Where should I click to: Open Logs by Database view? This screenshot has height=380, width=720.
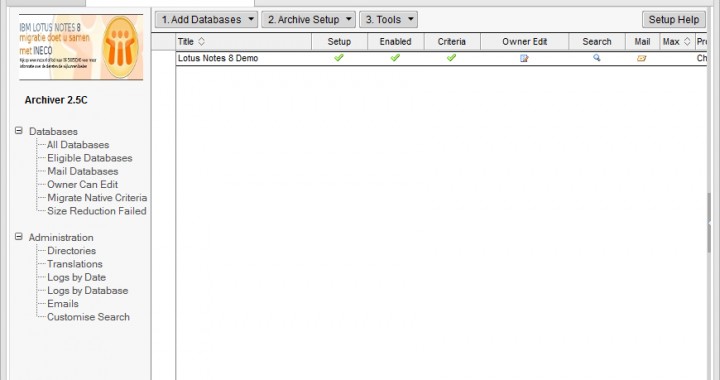88,291
